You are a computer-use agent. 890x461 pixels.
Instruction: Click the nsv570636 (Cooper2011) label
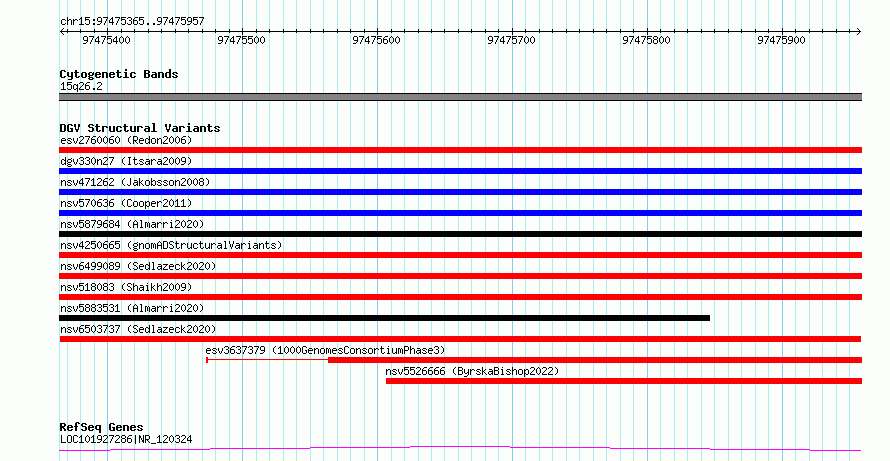pyautogui.click(x=126, y=203)
